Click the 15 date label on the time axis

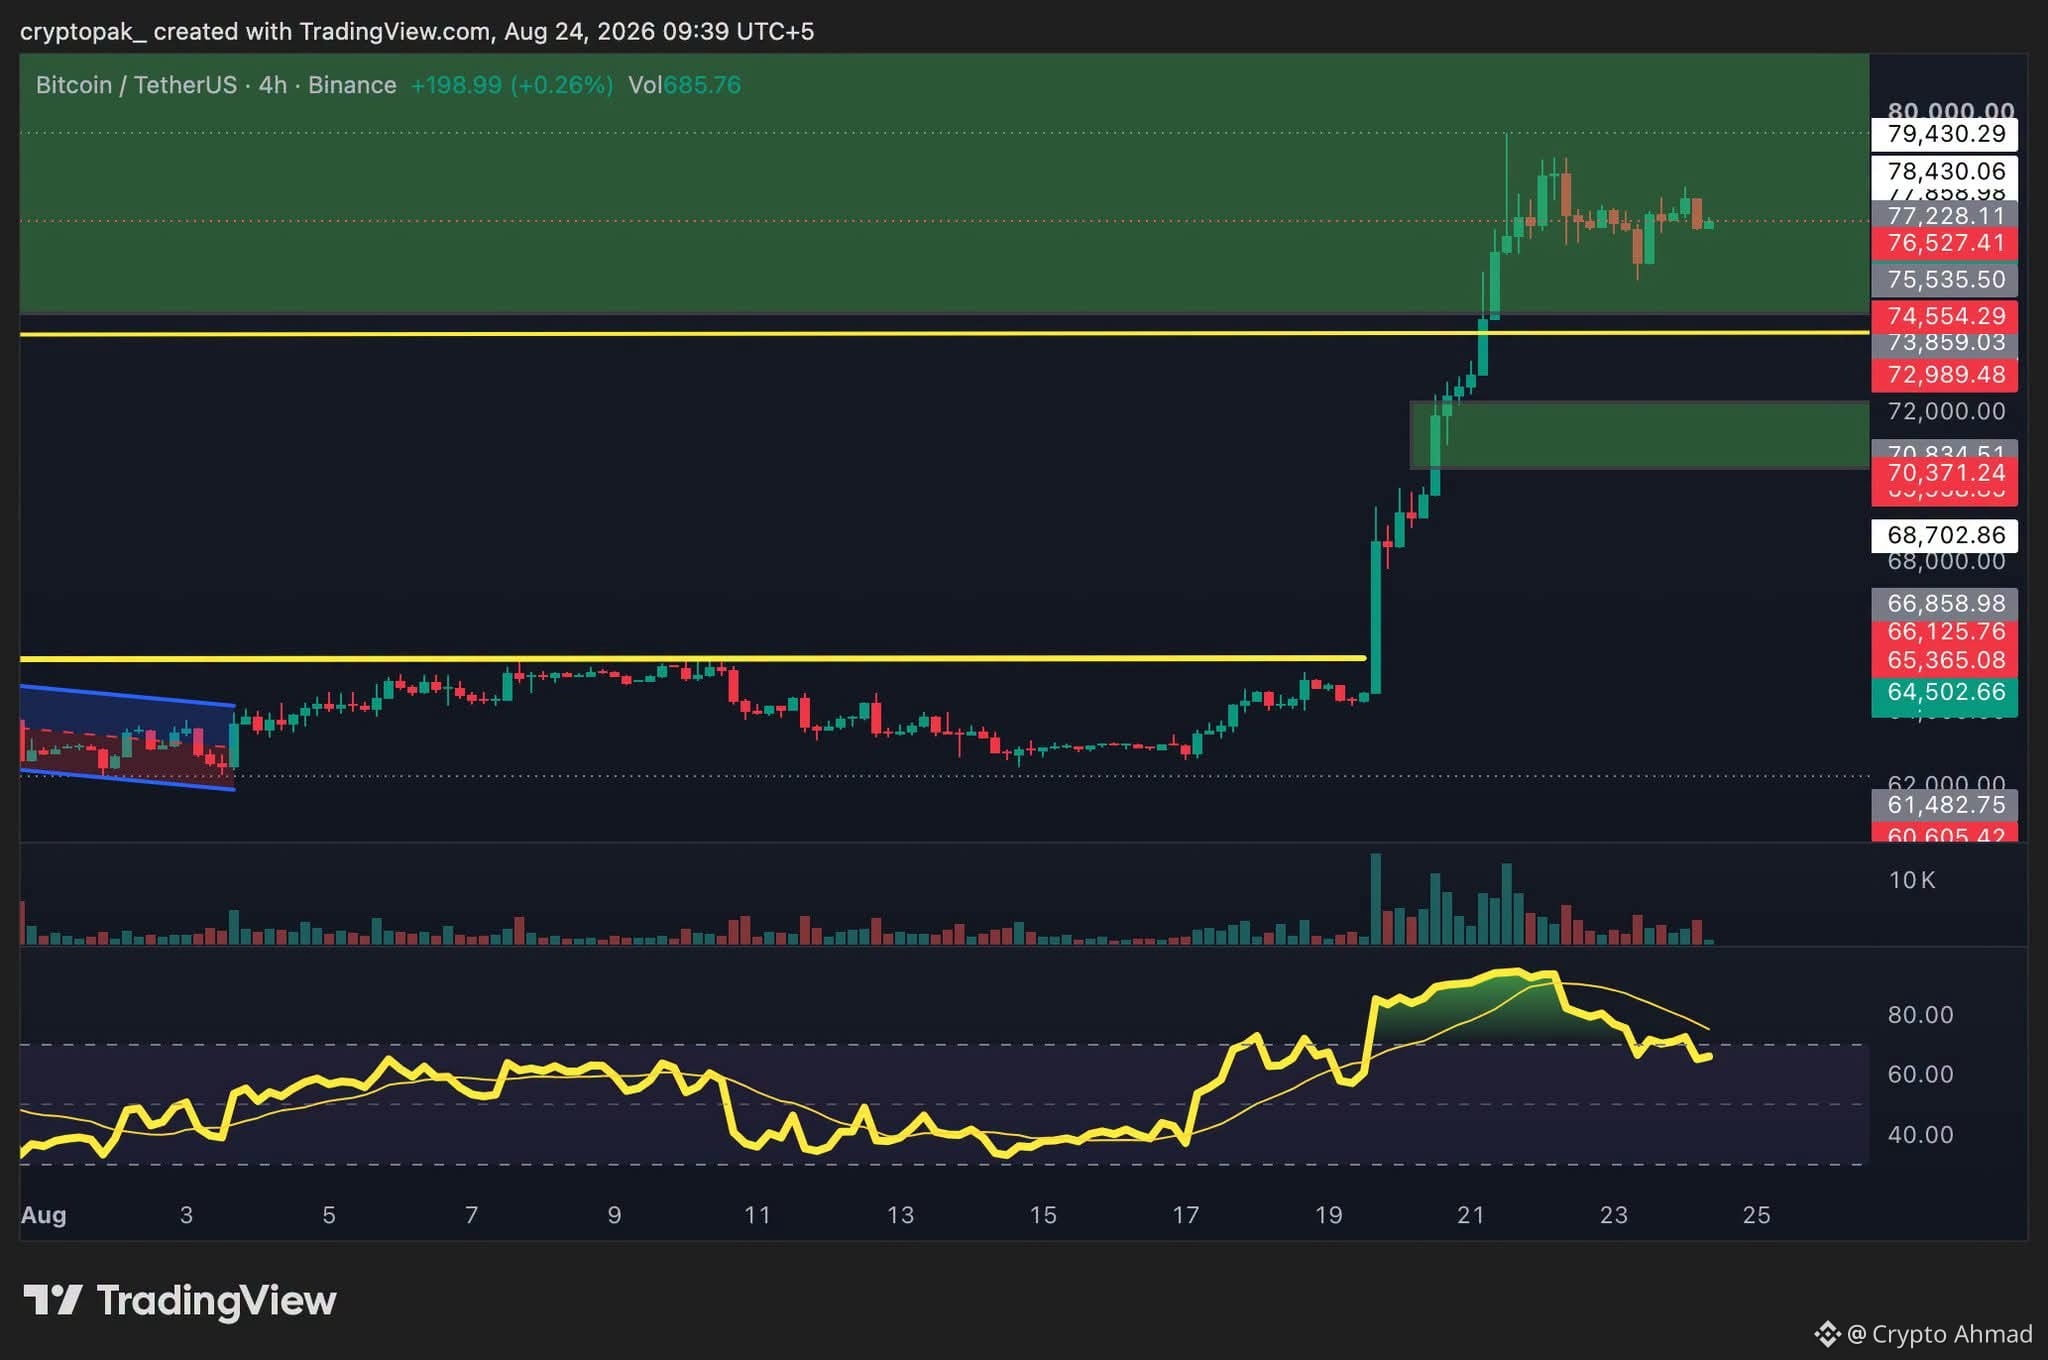pos(1043,1215)
